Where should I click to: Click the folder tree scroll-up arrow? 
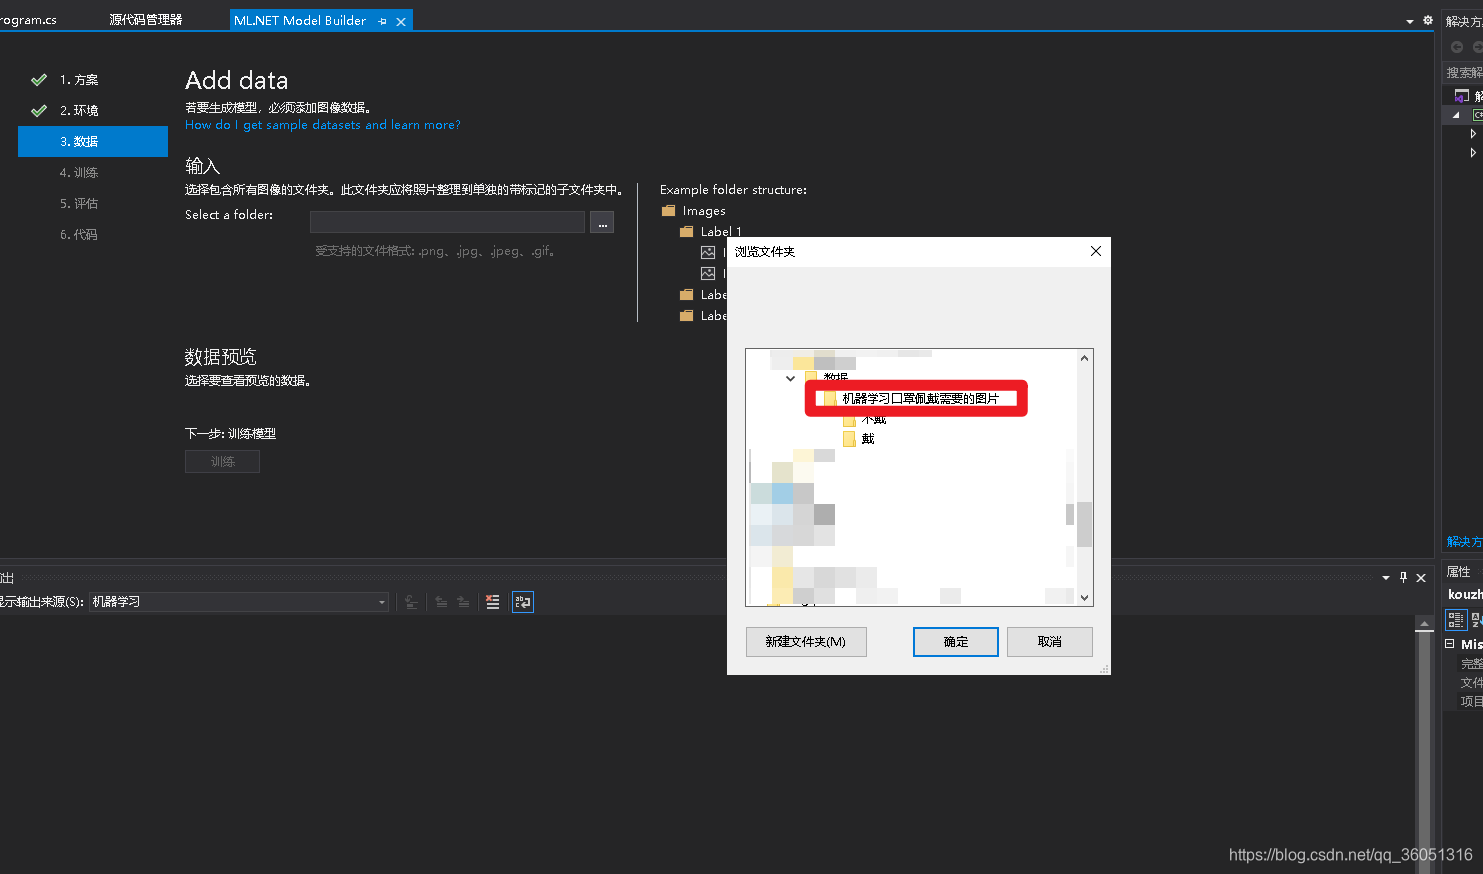pyautogui.click(x=1084, y=358)
